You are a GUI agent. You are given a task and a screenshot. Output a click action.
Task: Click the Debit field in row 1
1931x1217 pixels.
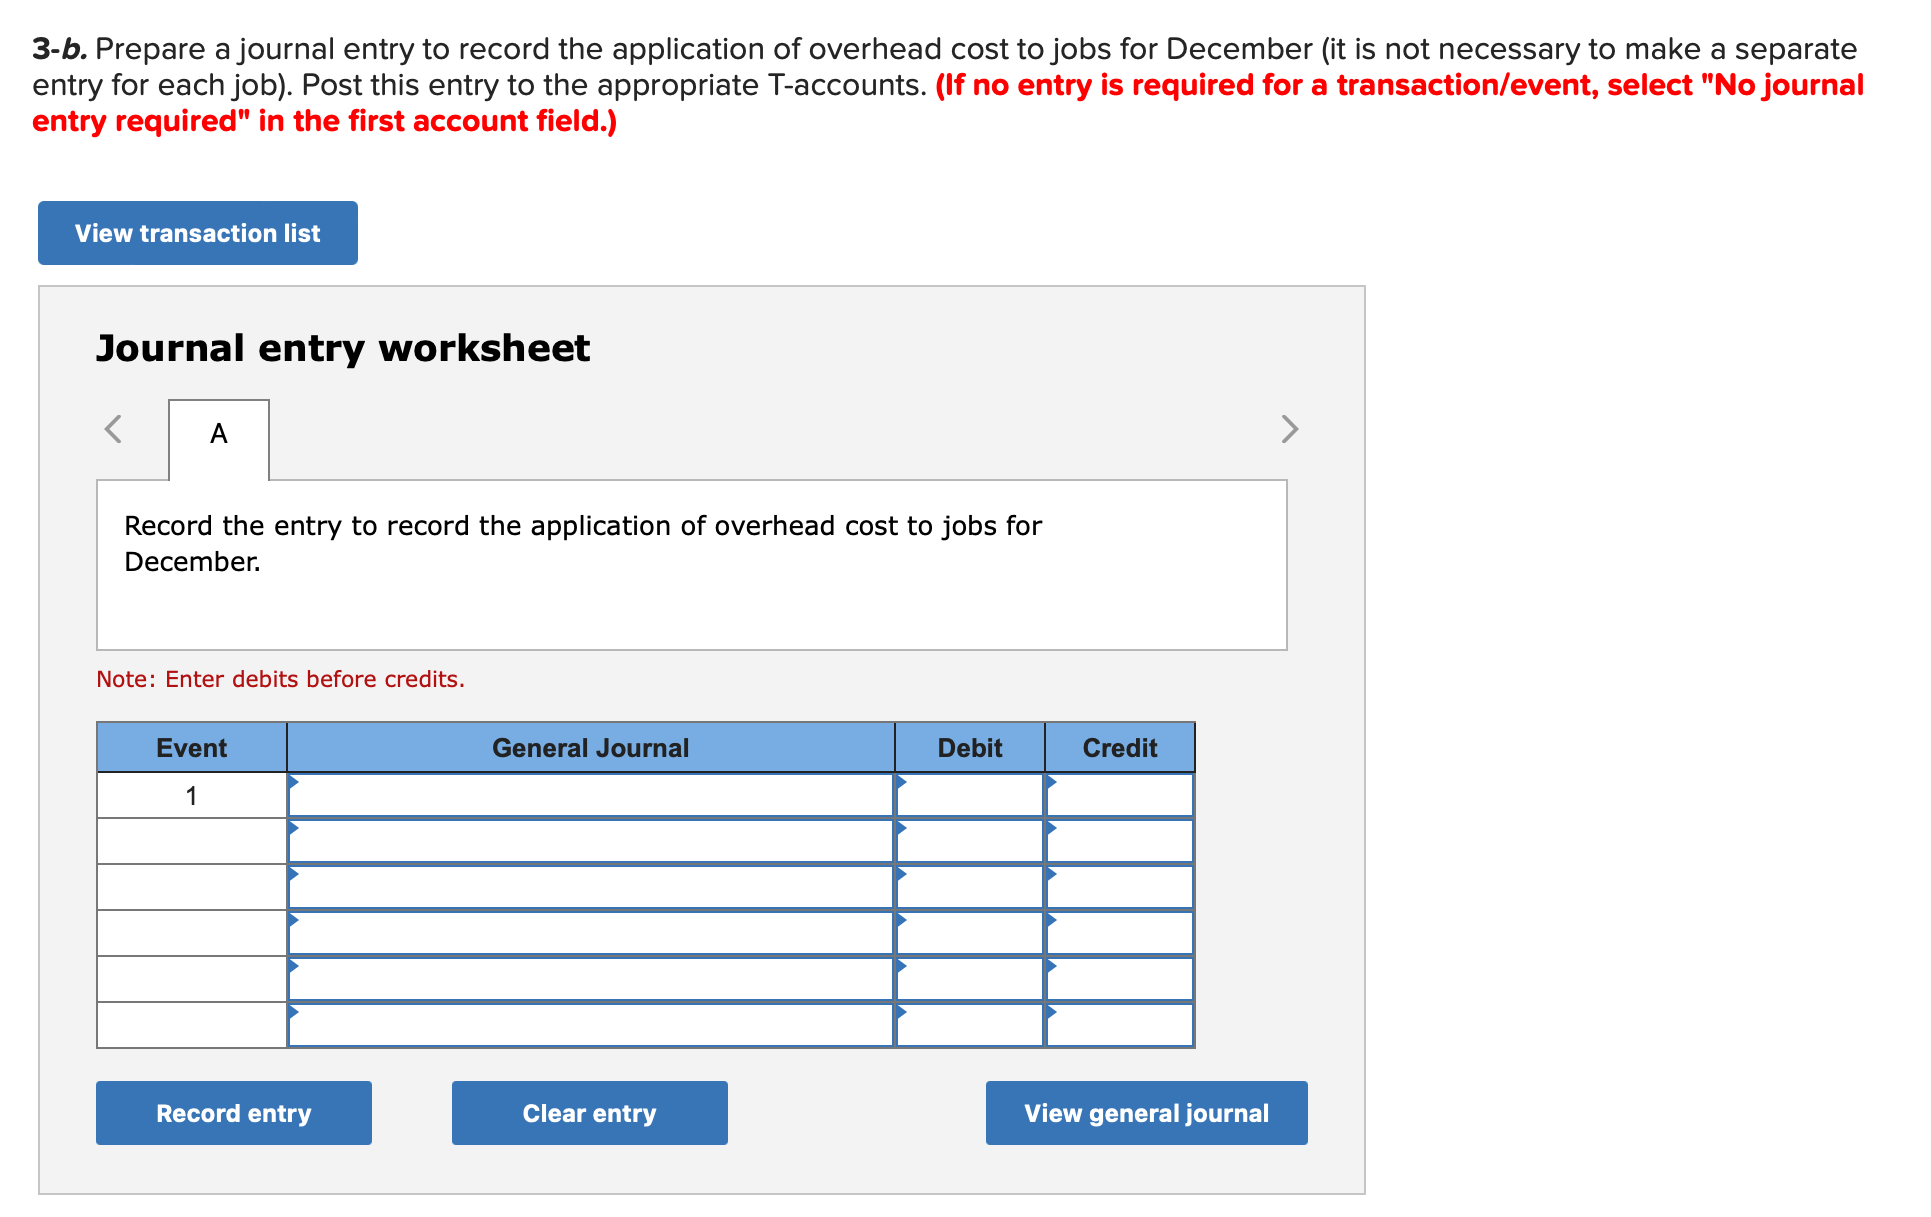[968, 795]
